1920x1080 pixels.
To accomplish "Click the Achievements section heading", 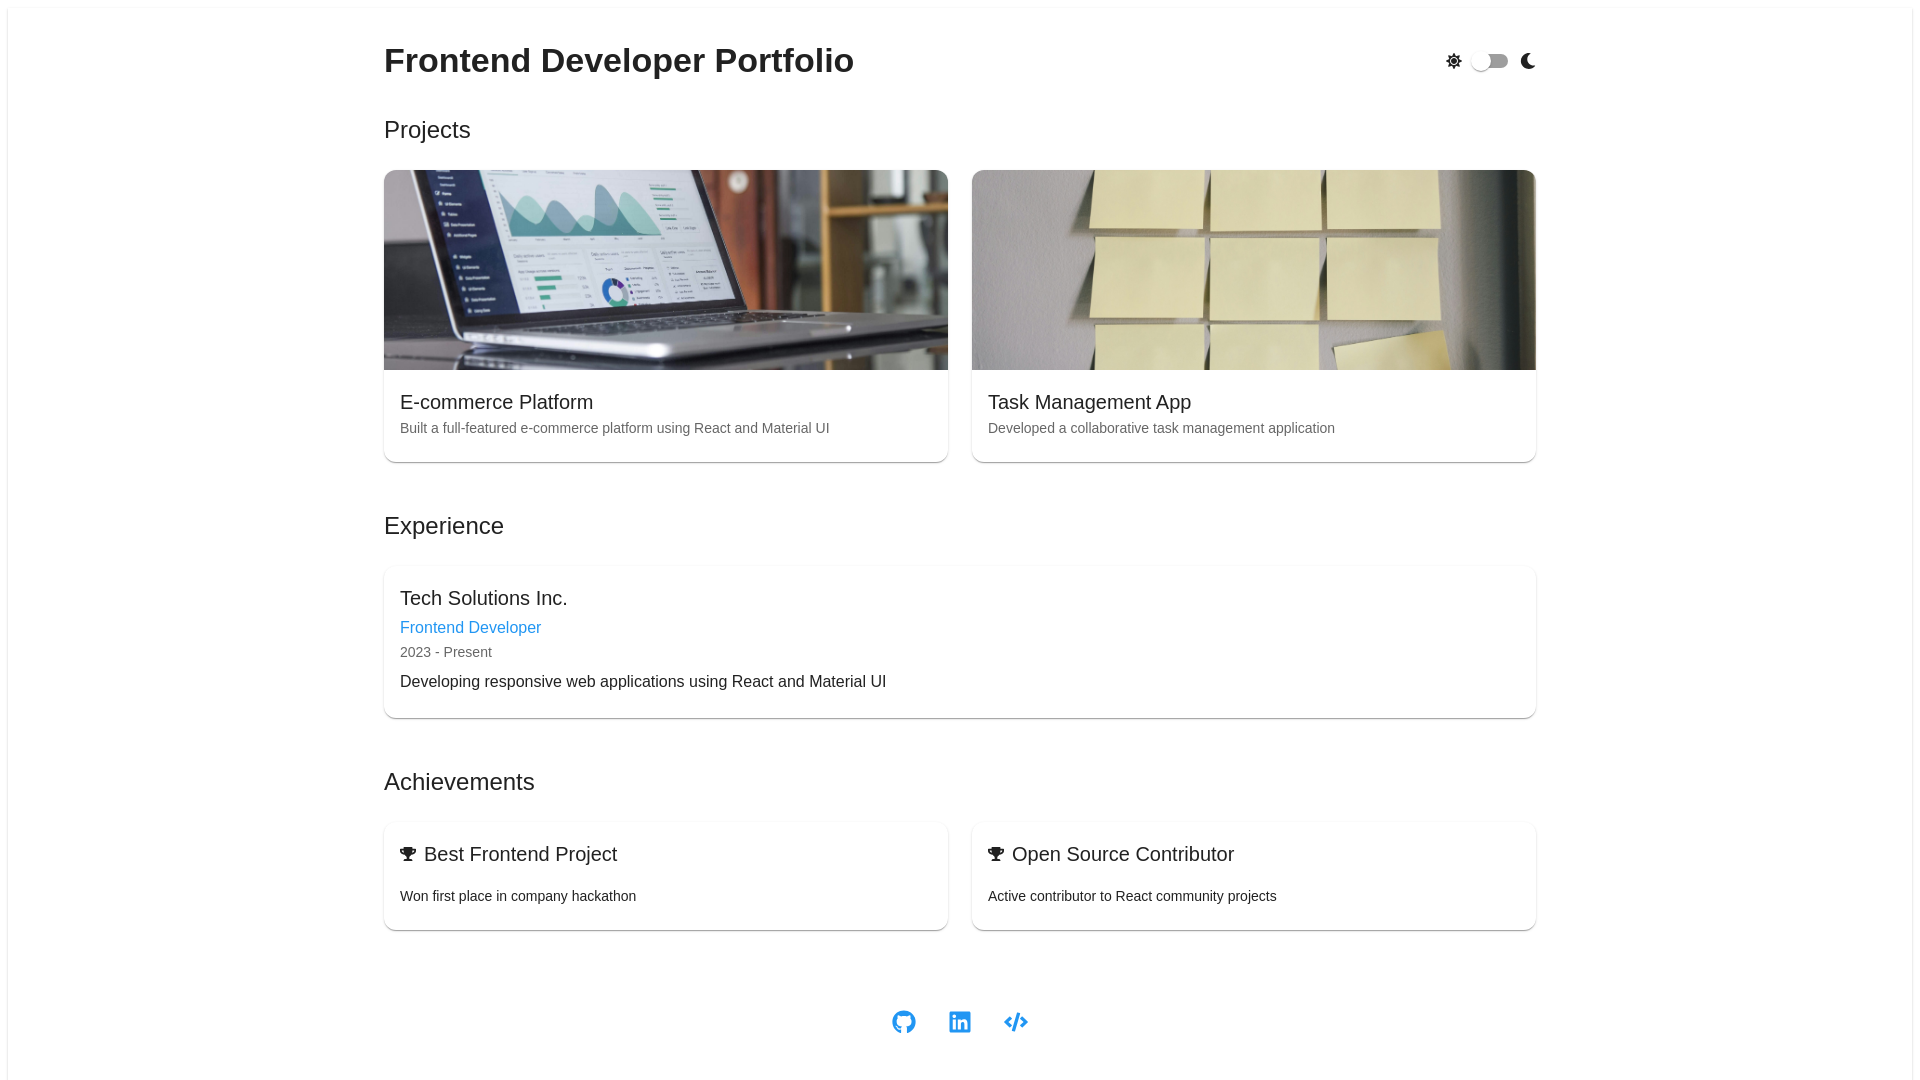I will 459,782.
